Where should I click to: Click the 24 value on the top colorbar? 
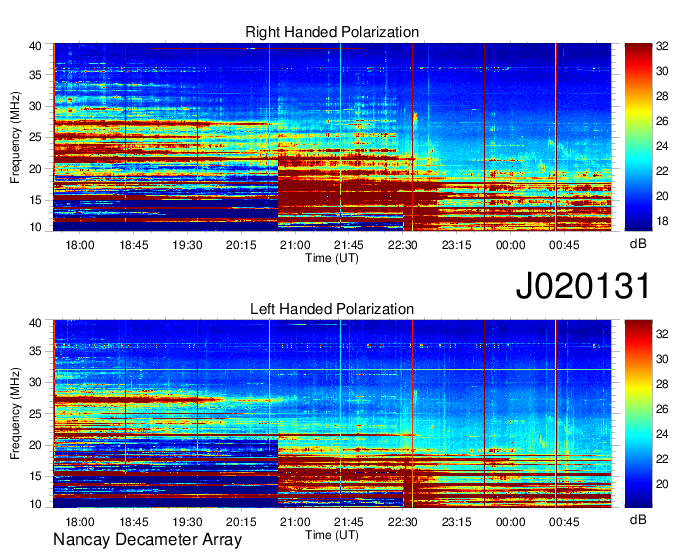(x=662, y=146)
